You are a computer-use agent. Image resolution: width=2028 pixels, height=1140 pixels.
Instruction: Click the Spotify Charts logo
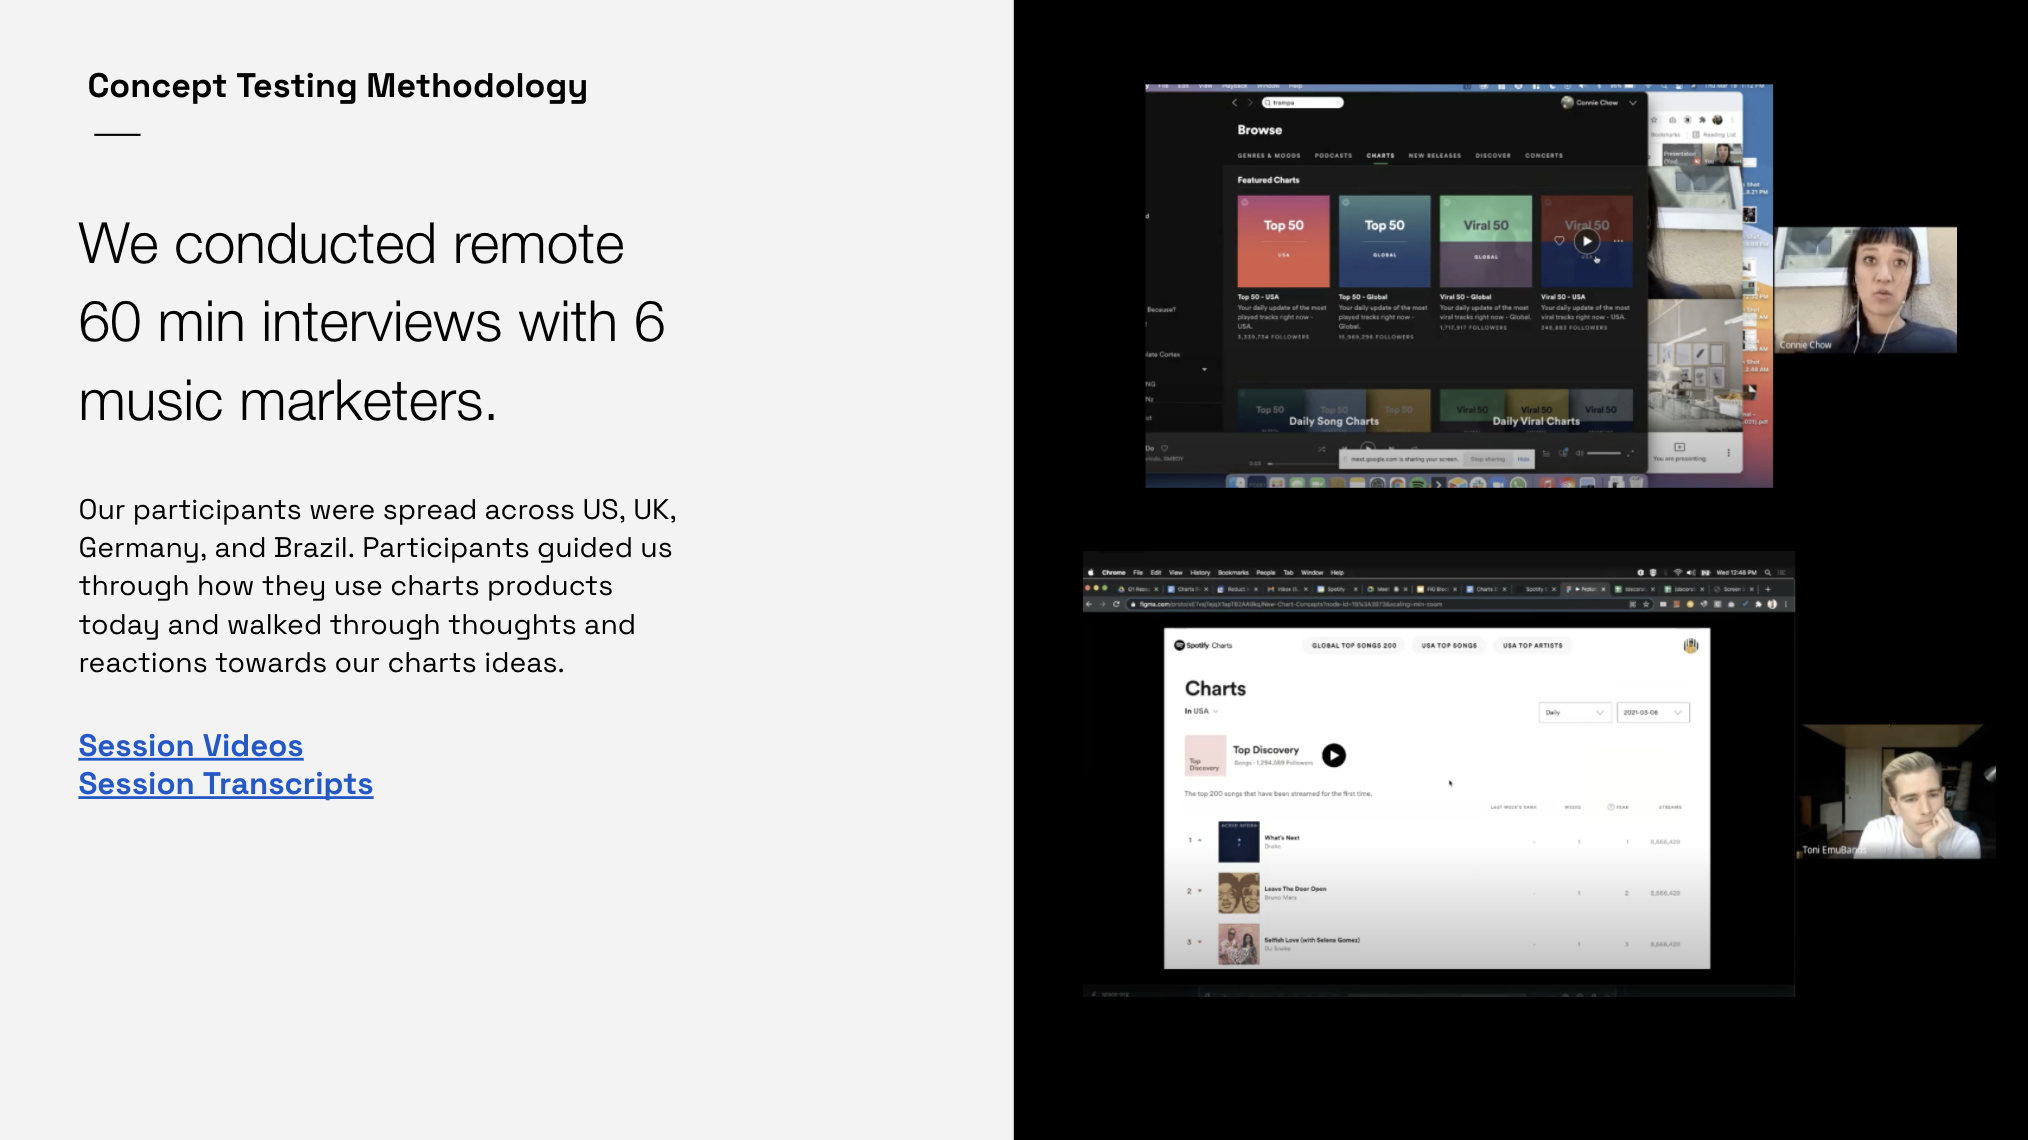click(x=1203, y=645)
